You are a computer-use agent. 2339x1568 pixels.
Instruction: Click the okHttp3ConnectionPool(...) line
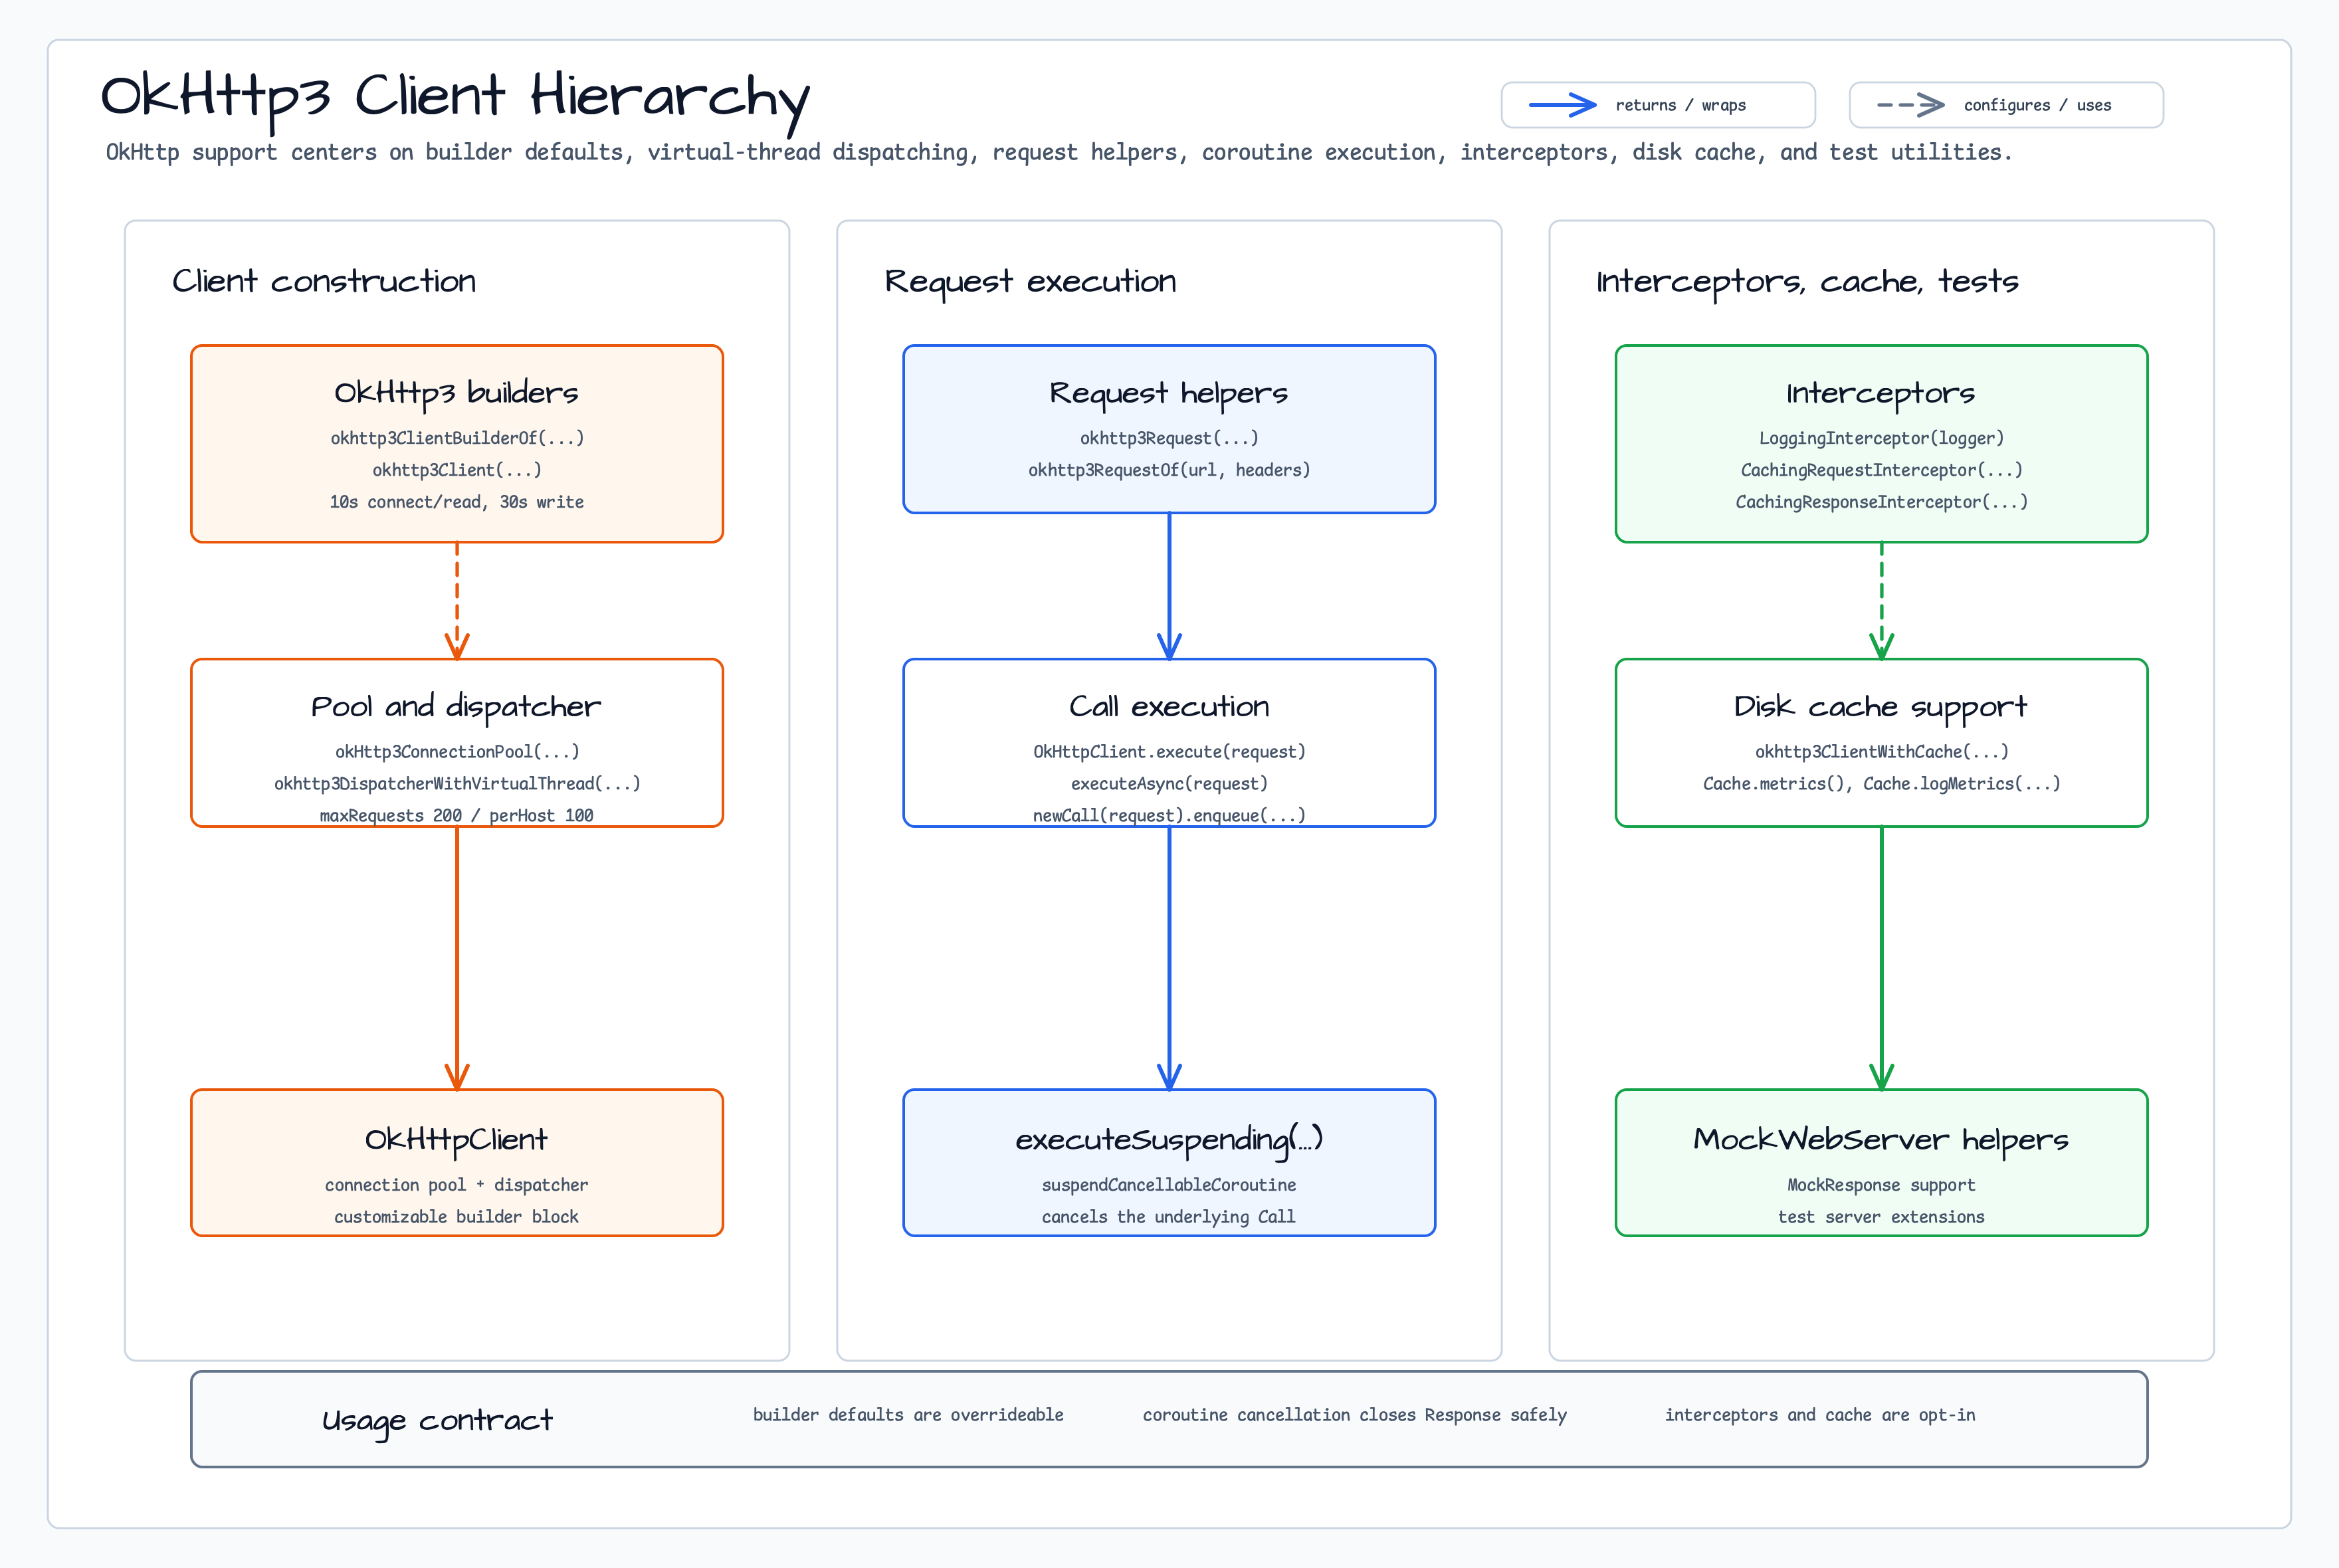coord(457,751)
